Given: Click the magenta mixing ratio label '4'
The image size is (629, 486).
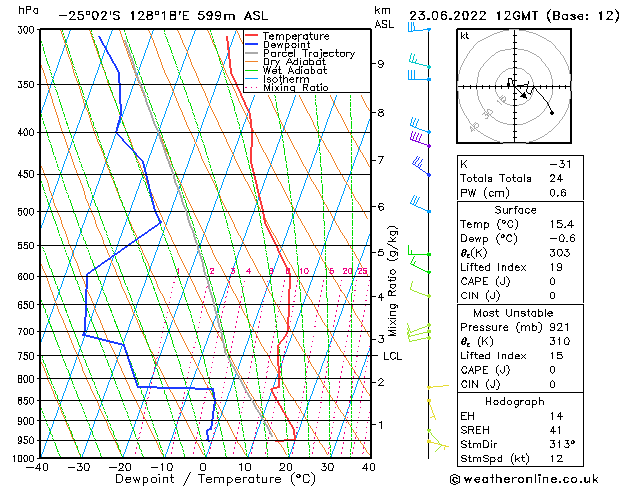Looking at the screenshot, I should point(249,271).
